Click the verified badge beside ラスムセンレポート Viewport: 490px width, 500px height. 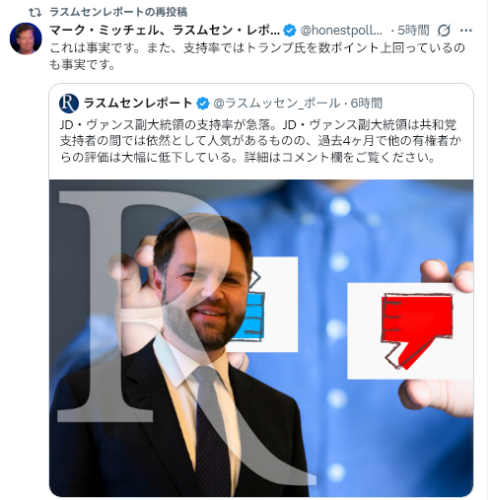pos(202,103)
